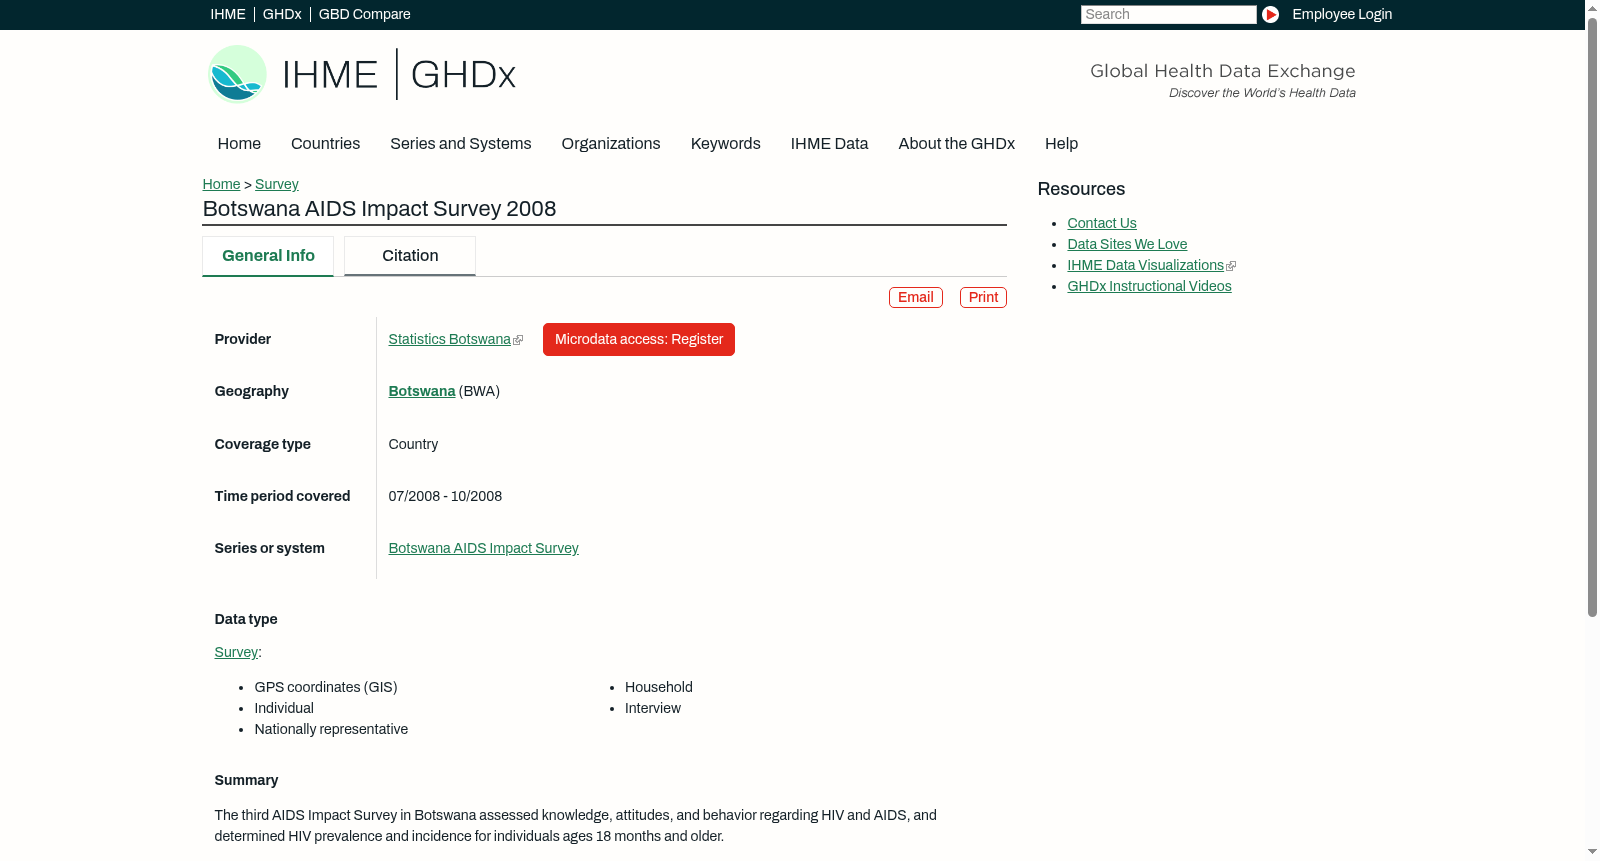This screenshot has width=1600, height=861.
Task: Open the GHDx link in top bar
Action: (282, 14)
